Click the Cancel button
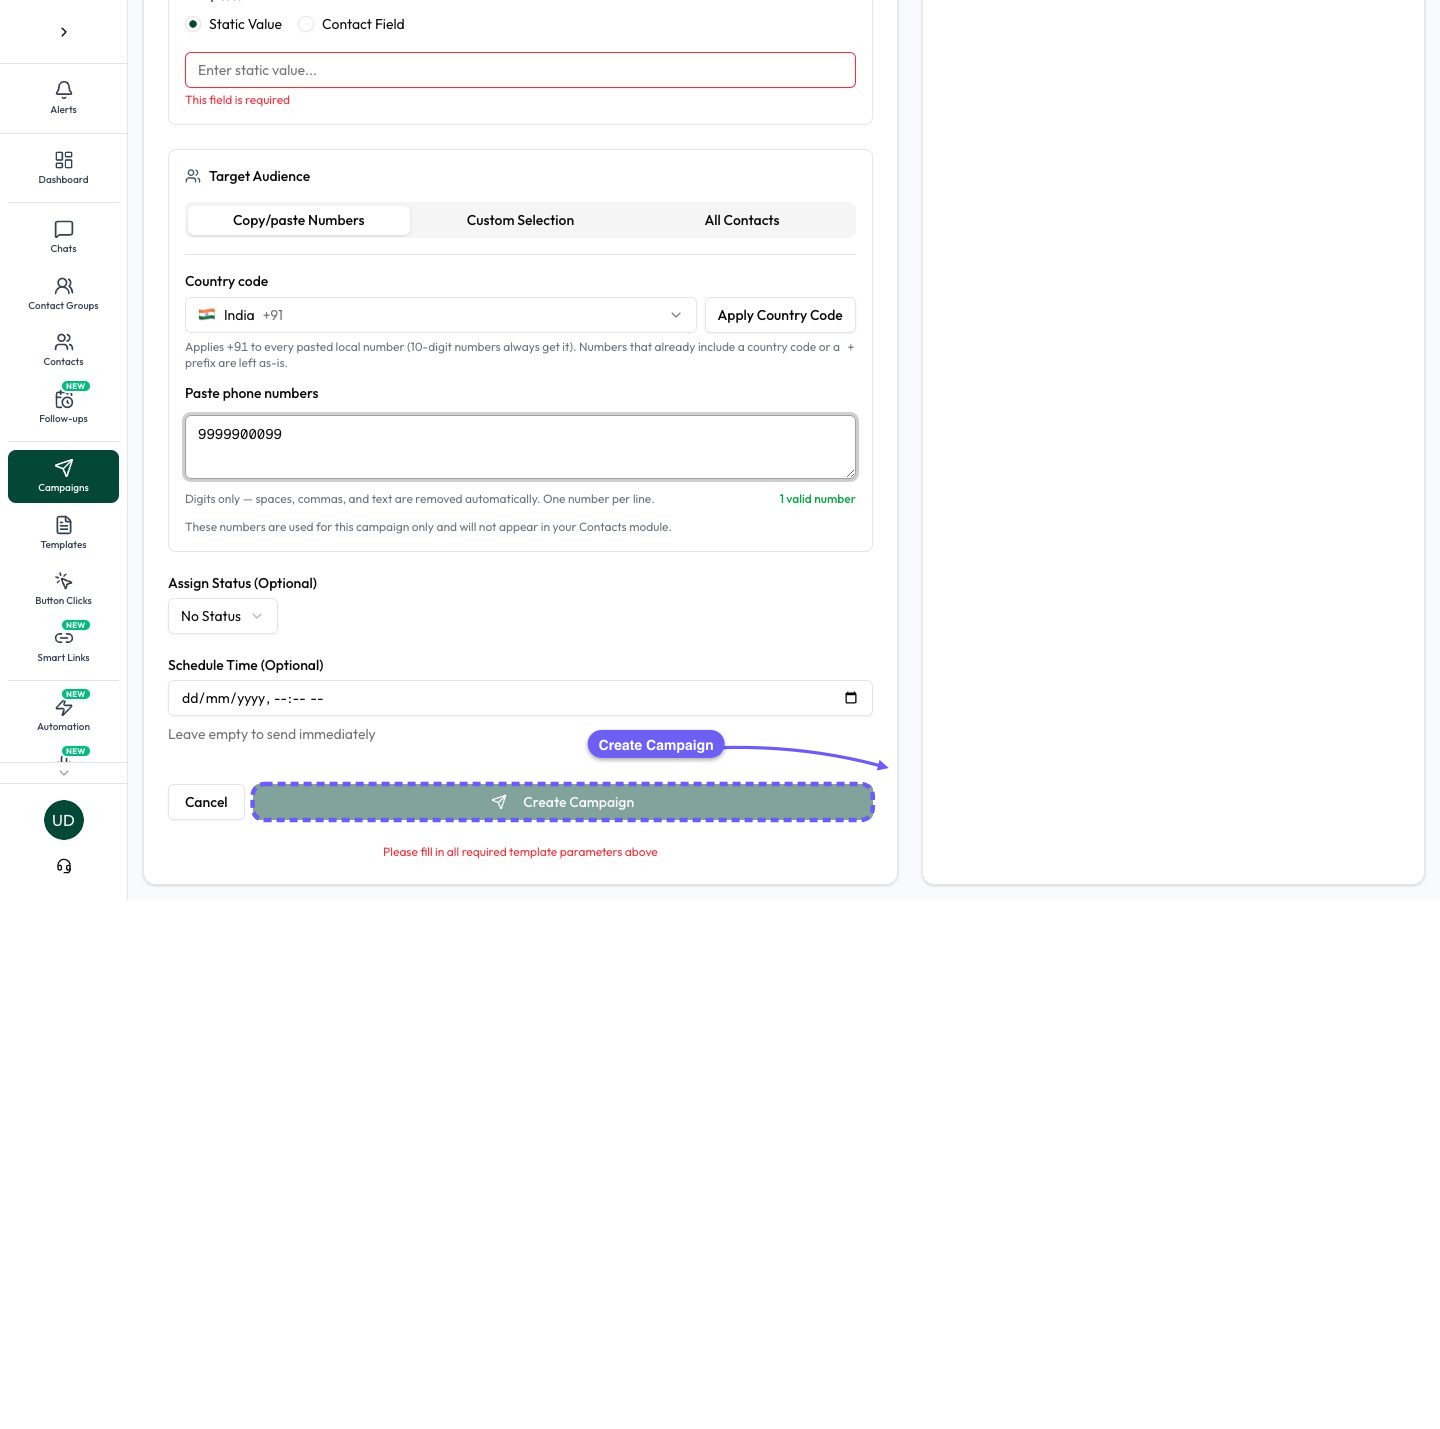1440x1429 pixels. point(206,802)
